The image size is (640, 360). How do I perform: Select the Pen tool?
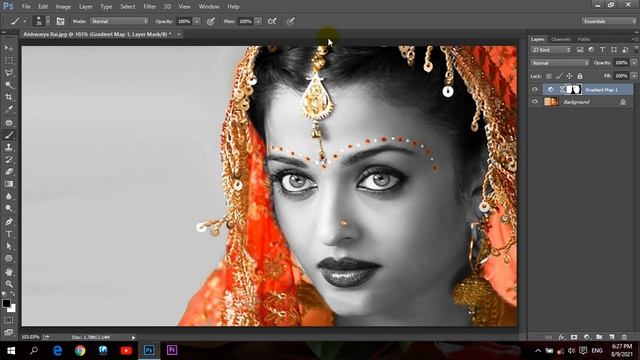[x=9, y=222]
